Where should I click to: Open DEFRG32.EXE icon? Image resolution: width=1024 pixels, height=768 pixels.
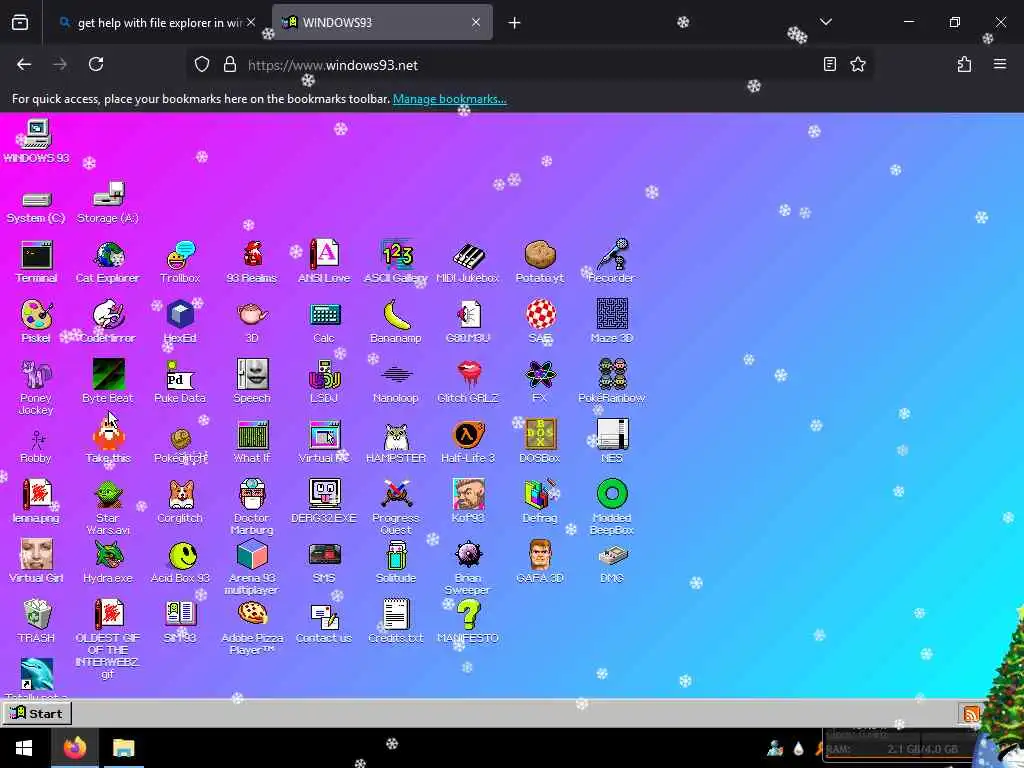[x=325, y=502]
